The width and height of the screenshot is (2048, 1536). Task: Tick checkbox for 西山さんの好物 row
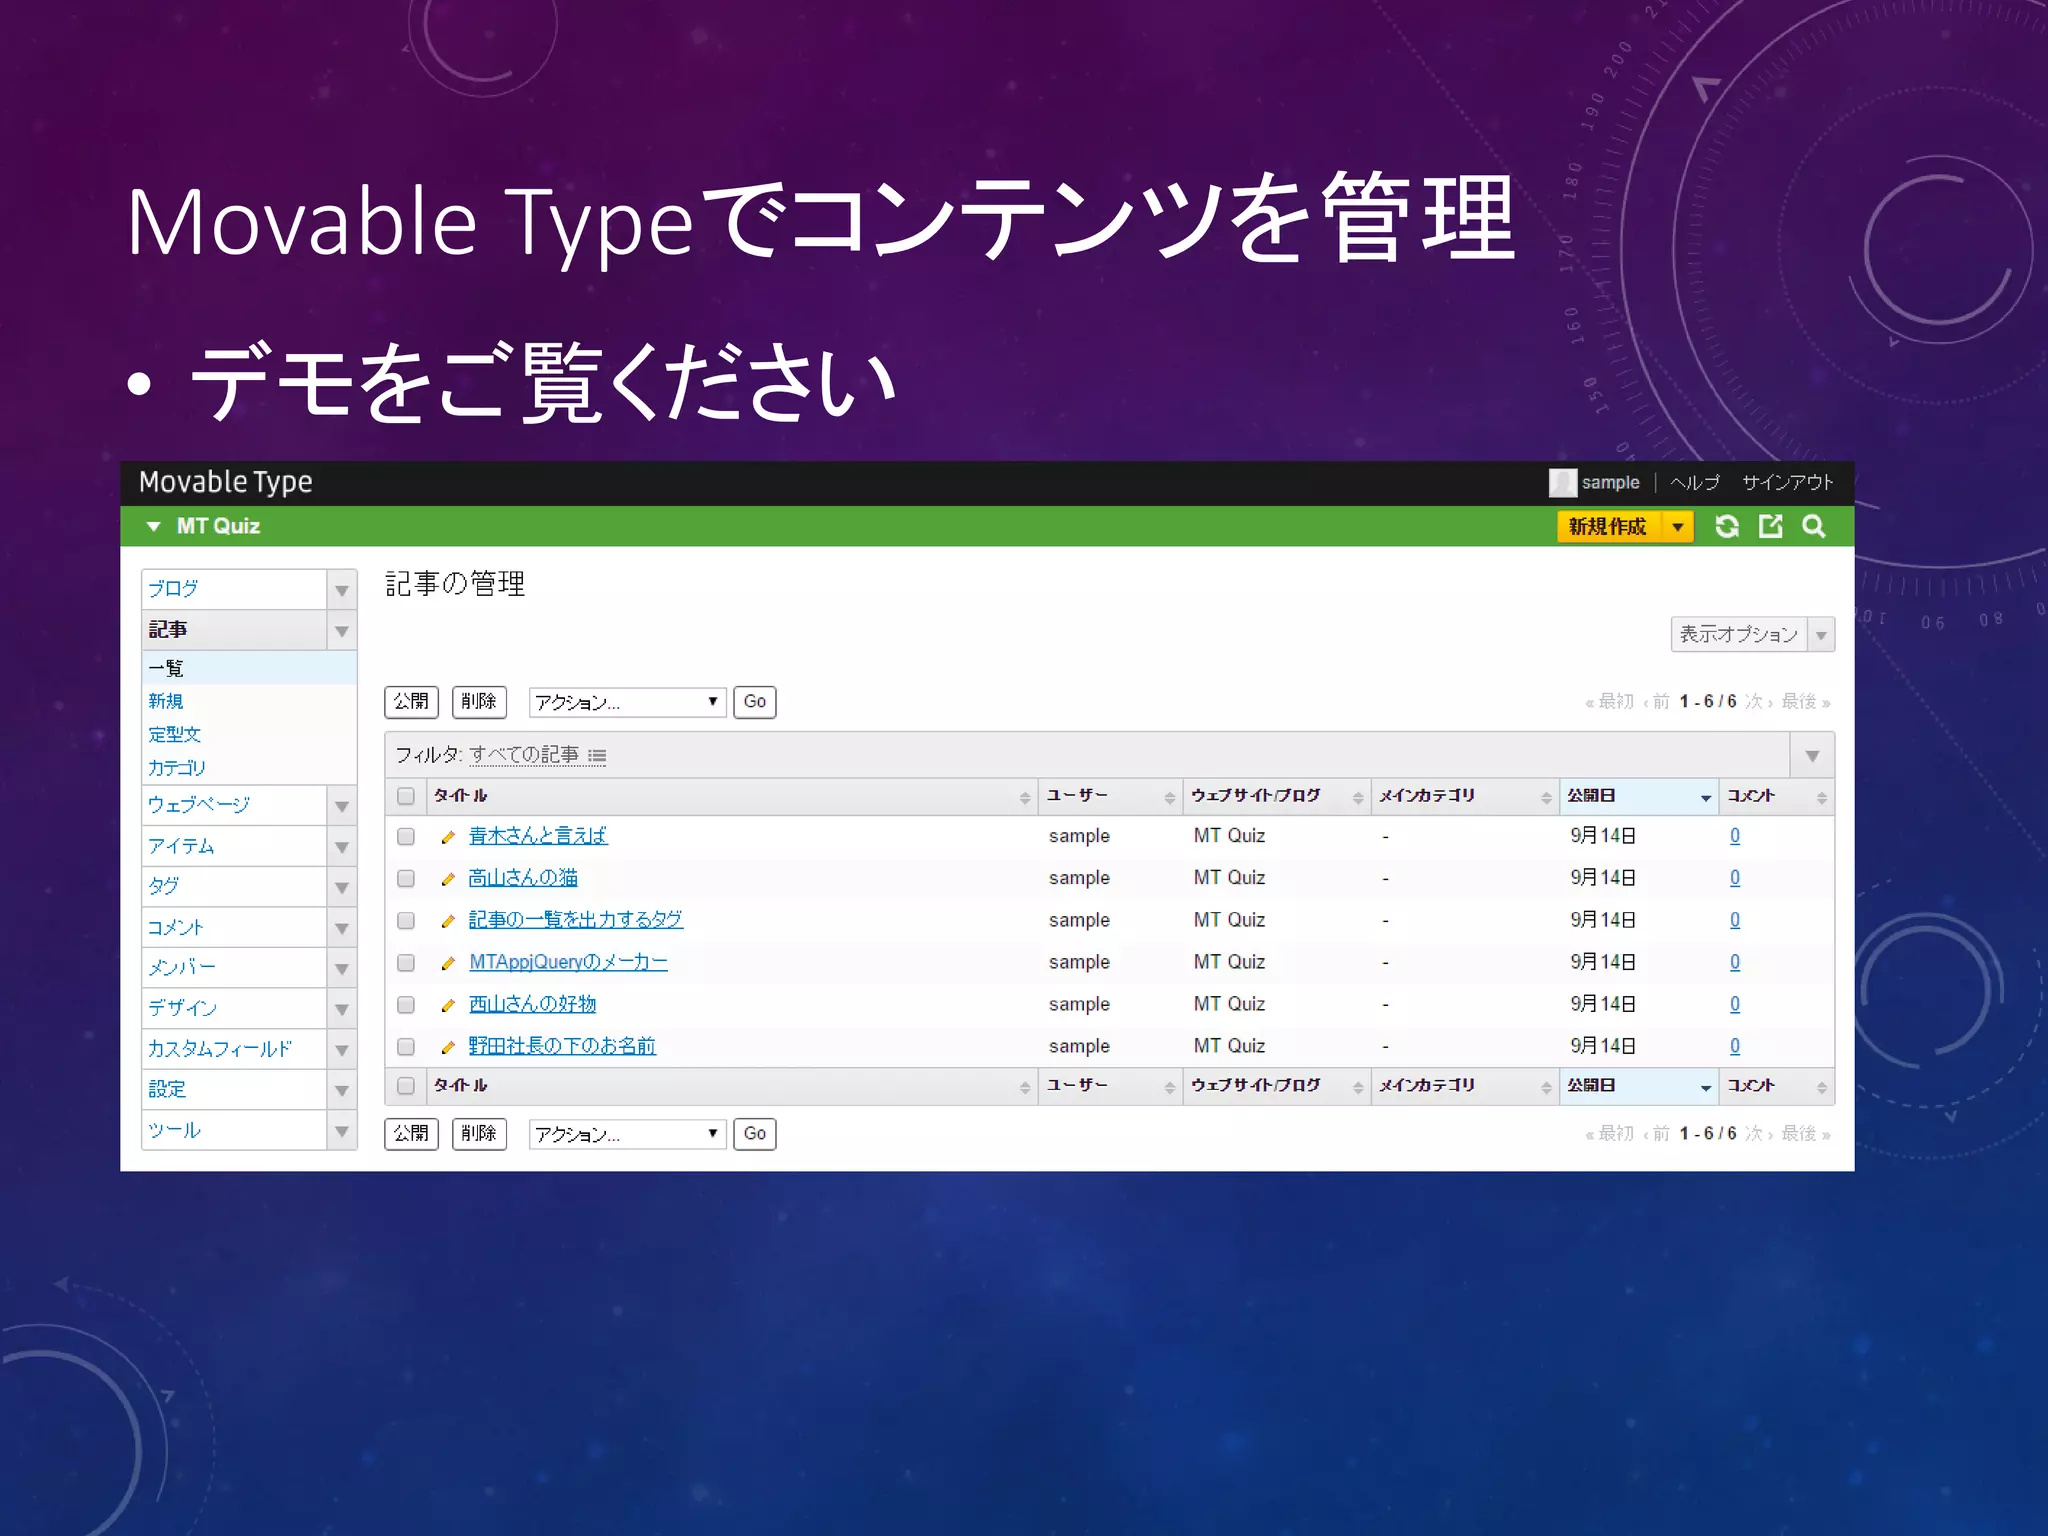(405, 1004)
